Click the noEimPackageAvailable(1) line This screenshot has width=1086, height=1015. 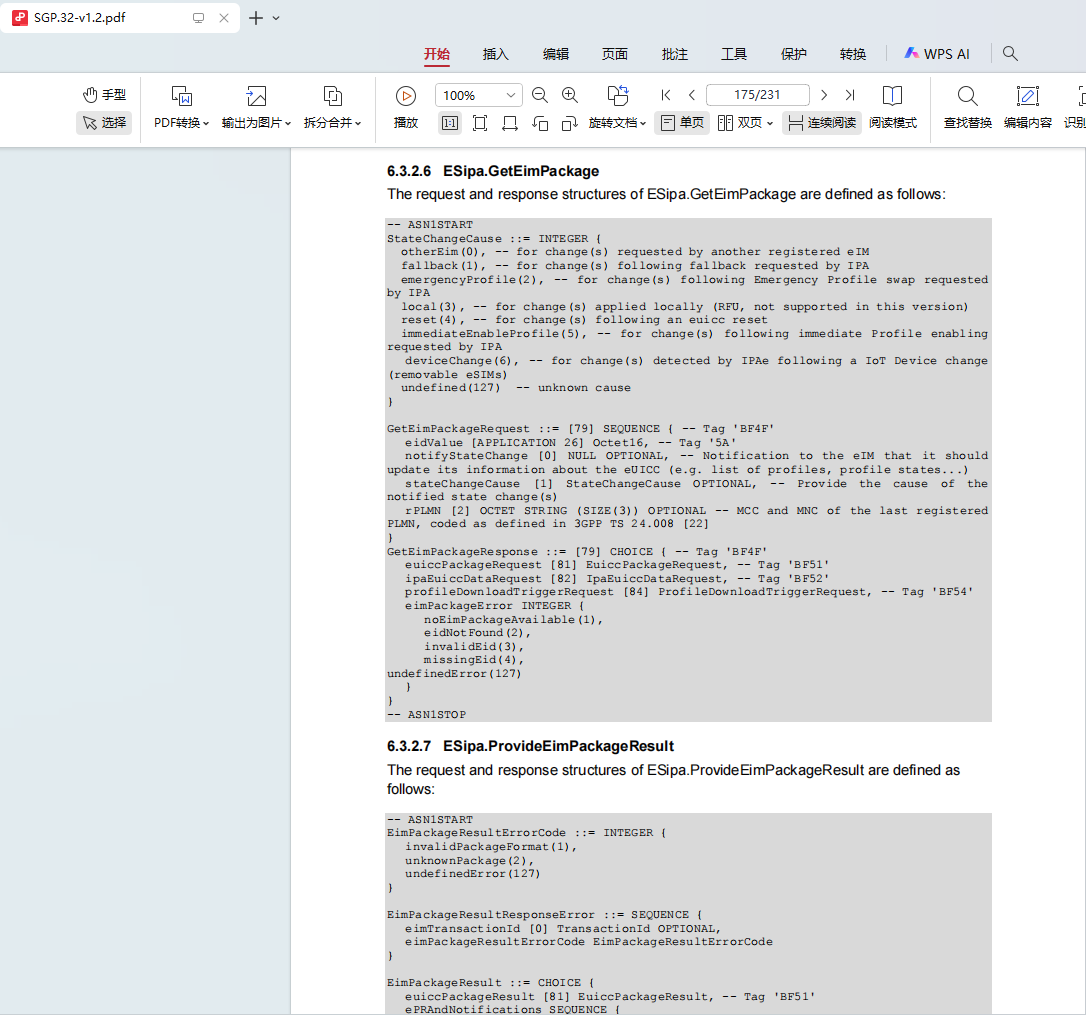[x=513, y=619]
